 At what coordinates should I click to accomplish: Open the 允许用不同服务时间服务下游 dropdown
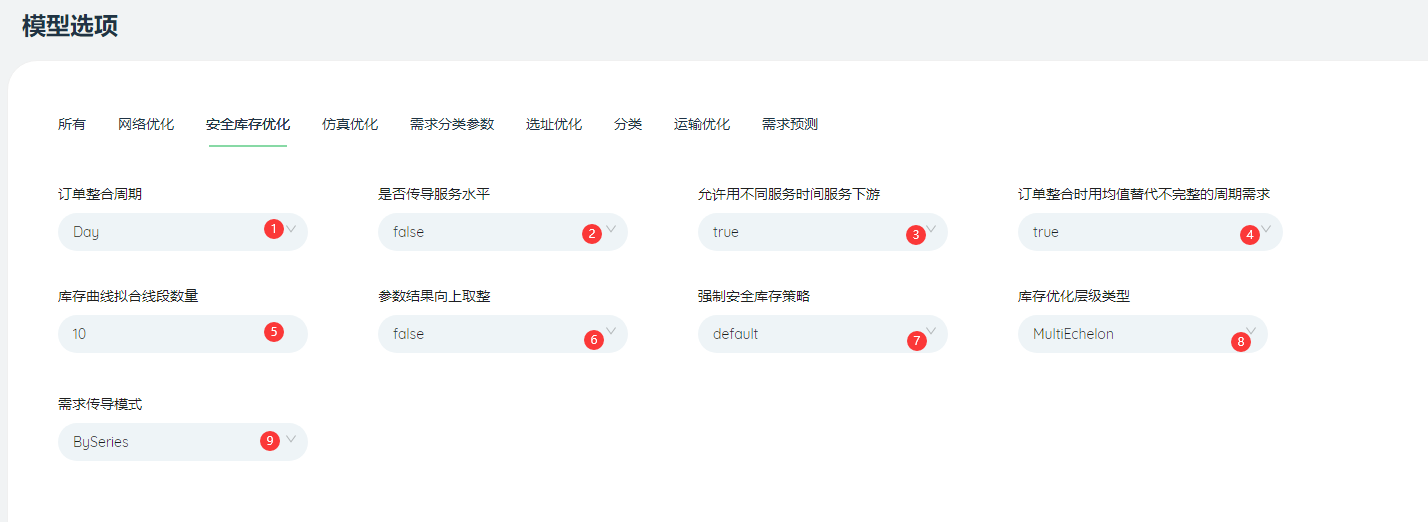tap(823, 232)
